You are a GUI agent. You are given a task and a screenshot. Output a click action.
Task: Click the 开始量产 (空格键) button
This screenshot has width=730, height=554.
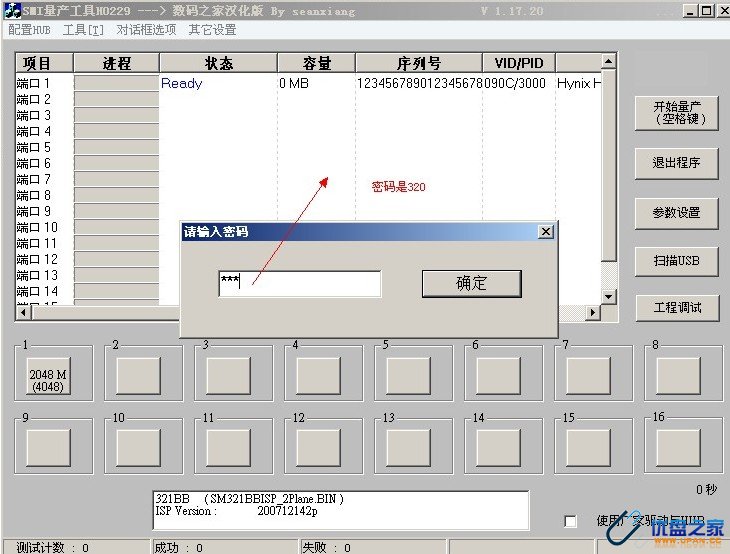pyautogui.click(x=679, y=113)
